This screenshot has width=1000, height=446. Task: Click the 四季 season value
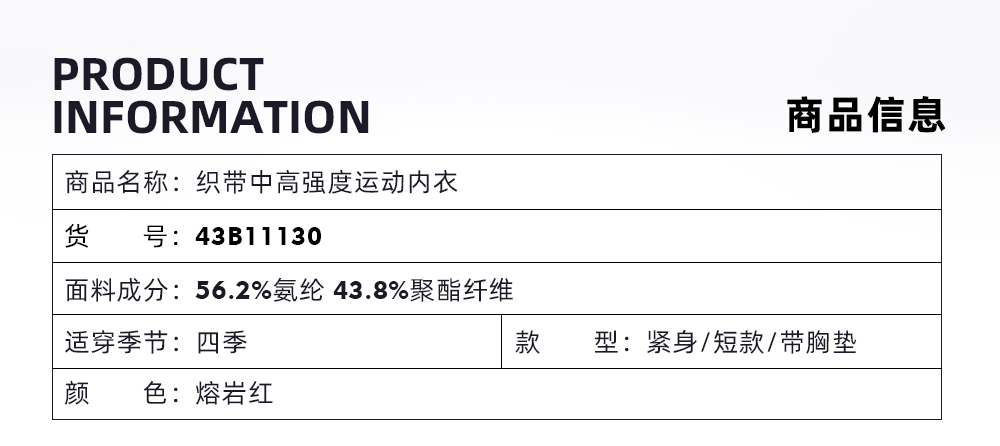click(222, 344)
